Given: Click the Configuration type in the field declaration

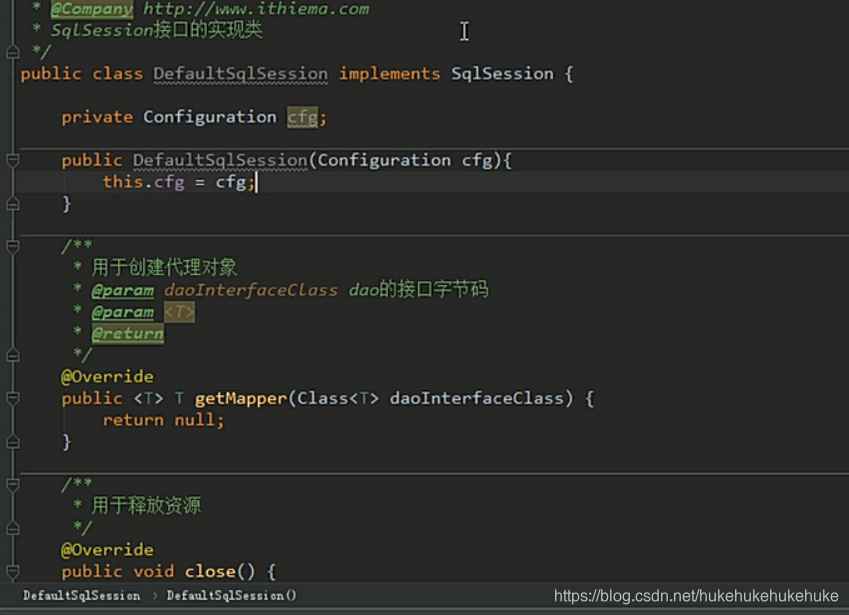Looking at the screenshot, I should tap(210, 117).
